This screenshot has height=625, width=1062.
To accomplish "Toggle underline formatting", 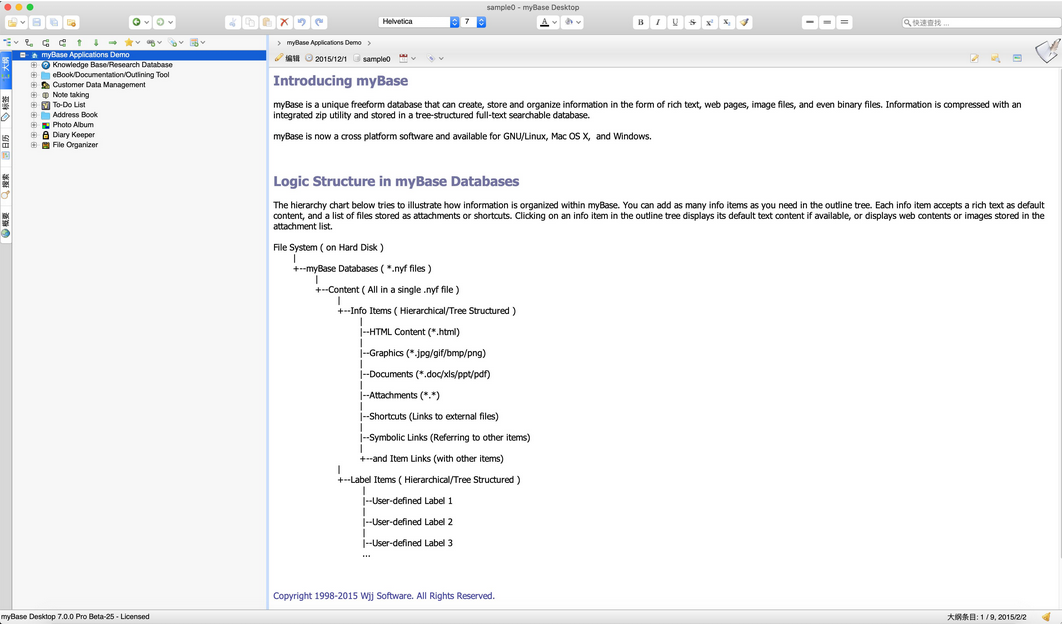I will pyautogui.click(x=675, y=22).
